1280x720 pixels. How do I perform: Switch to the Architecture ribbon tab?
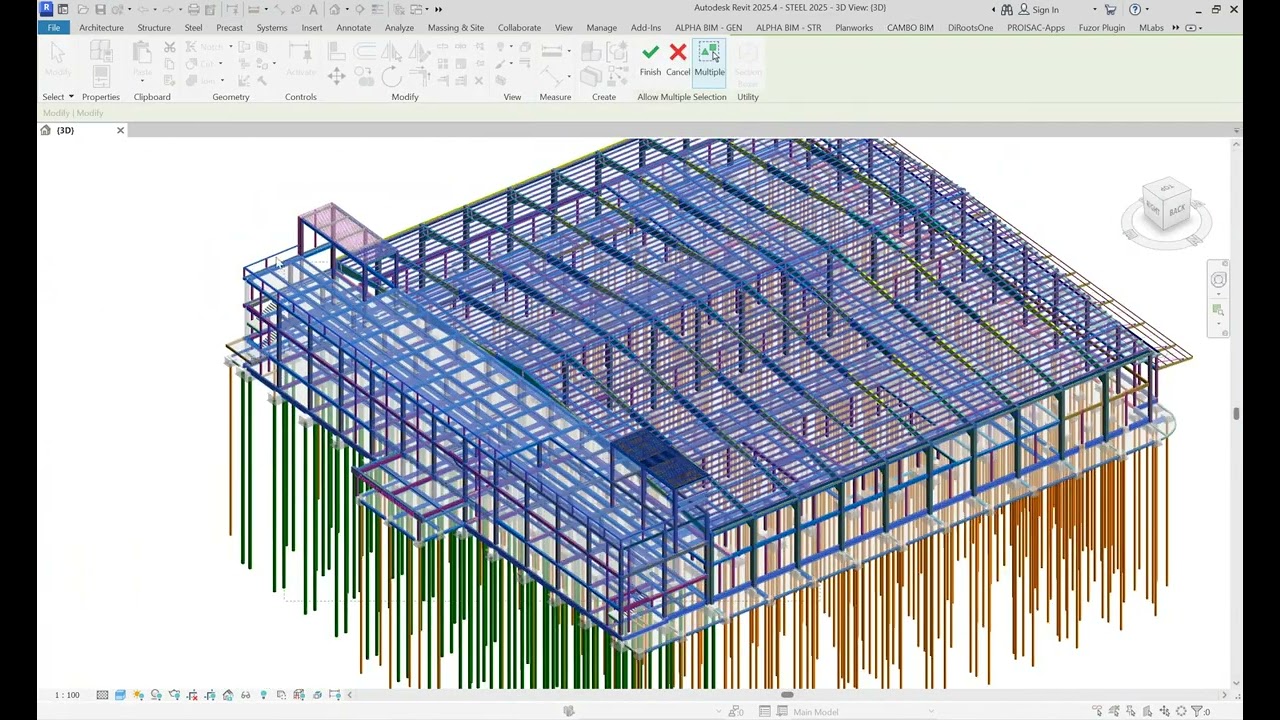coord(100,28)
